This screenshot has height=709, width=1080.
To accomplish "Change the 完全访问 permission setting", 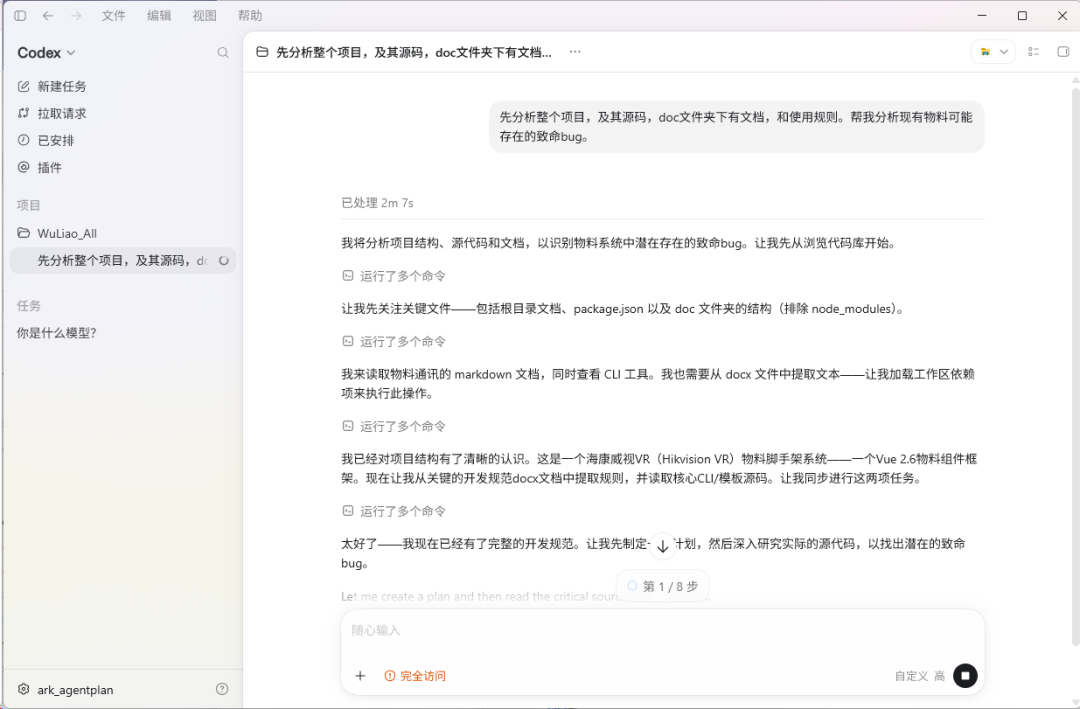I will point(415,676).
